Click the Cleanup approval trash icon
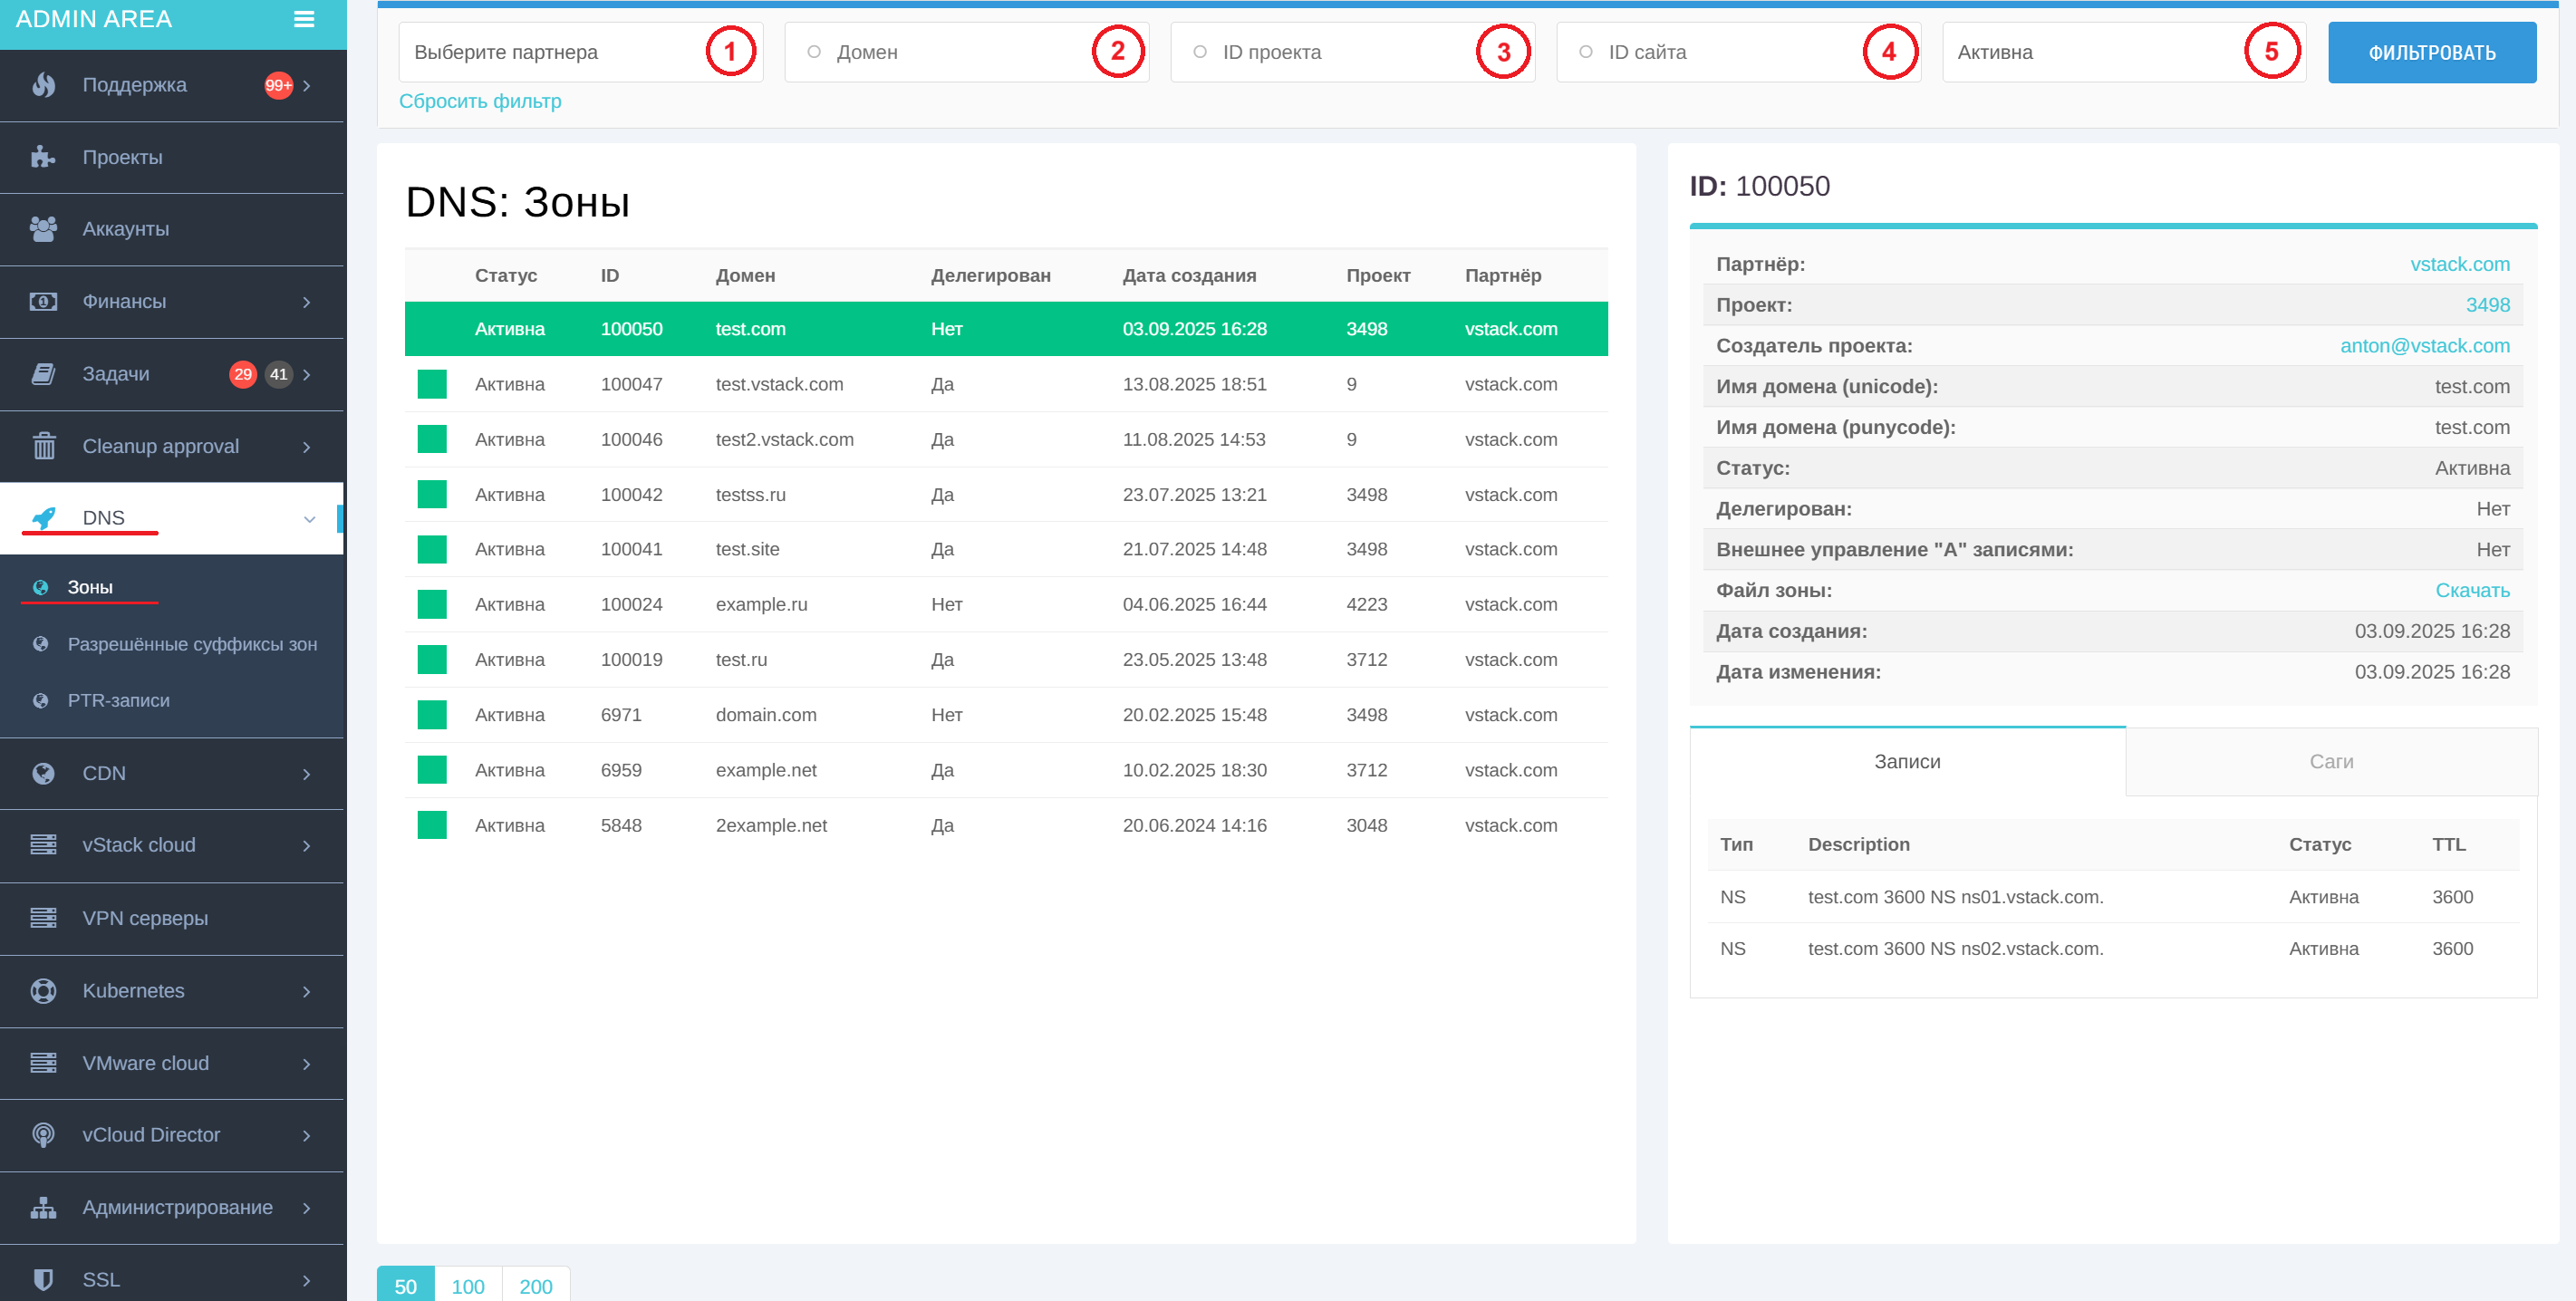Screen dimensions: 2576x1301 43,446
